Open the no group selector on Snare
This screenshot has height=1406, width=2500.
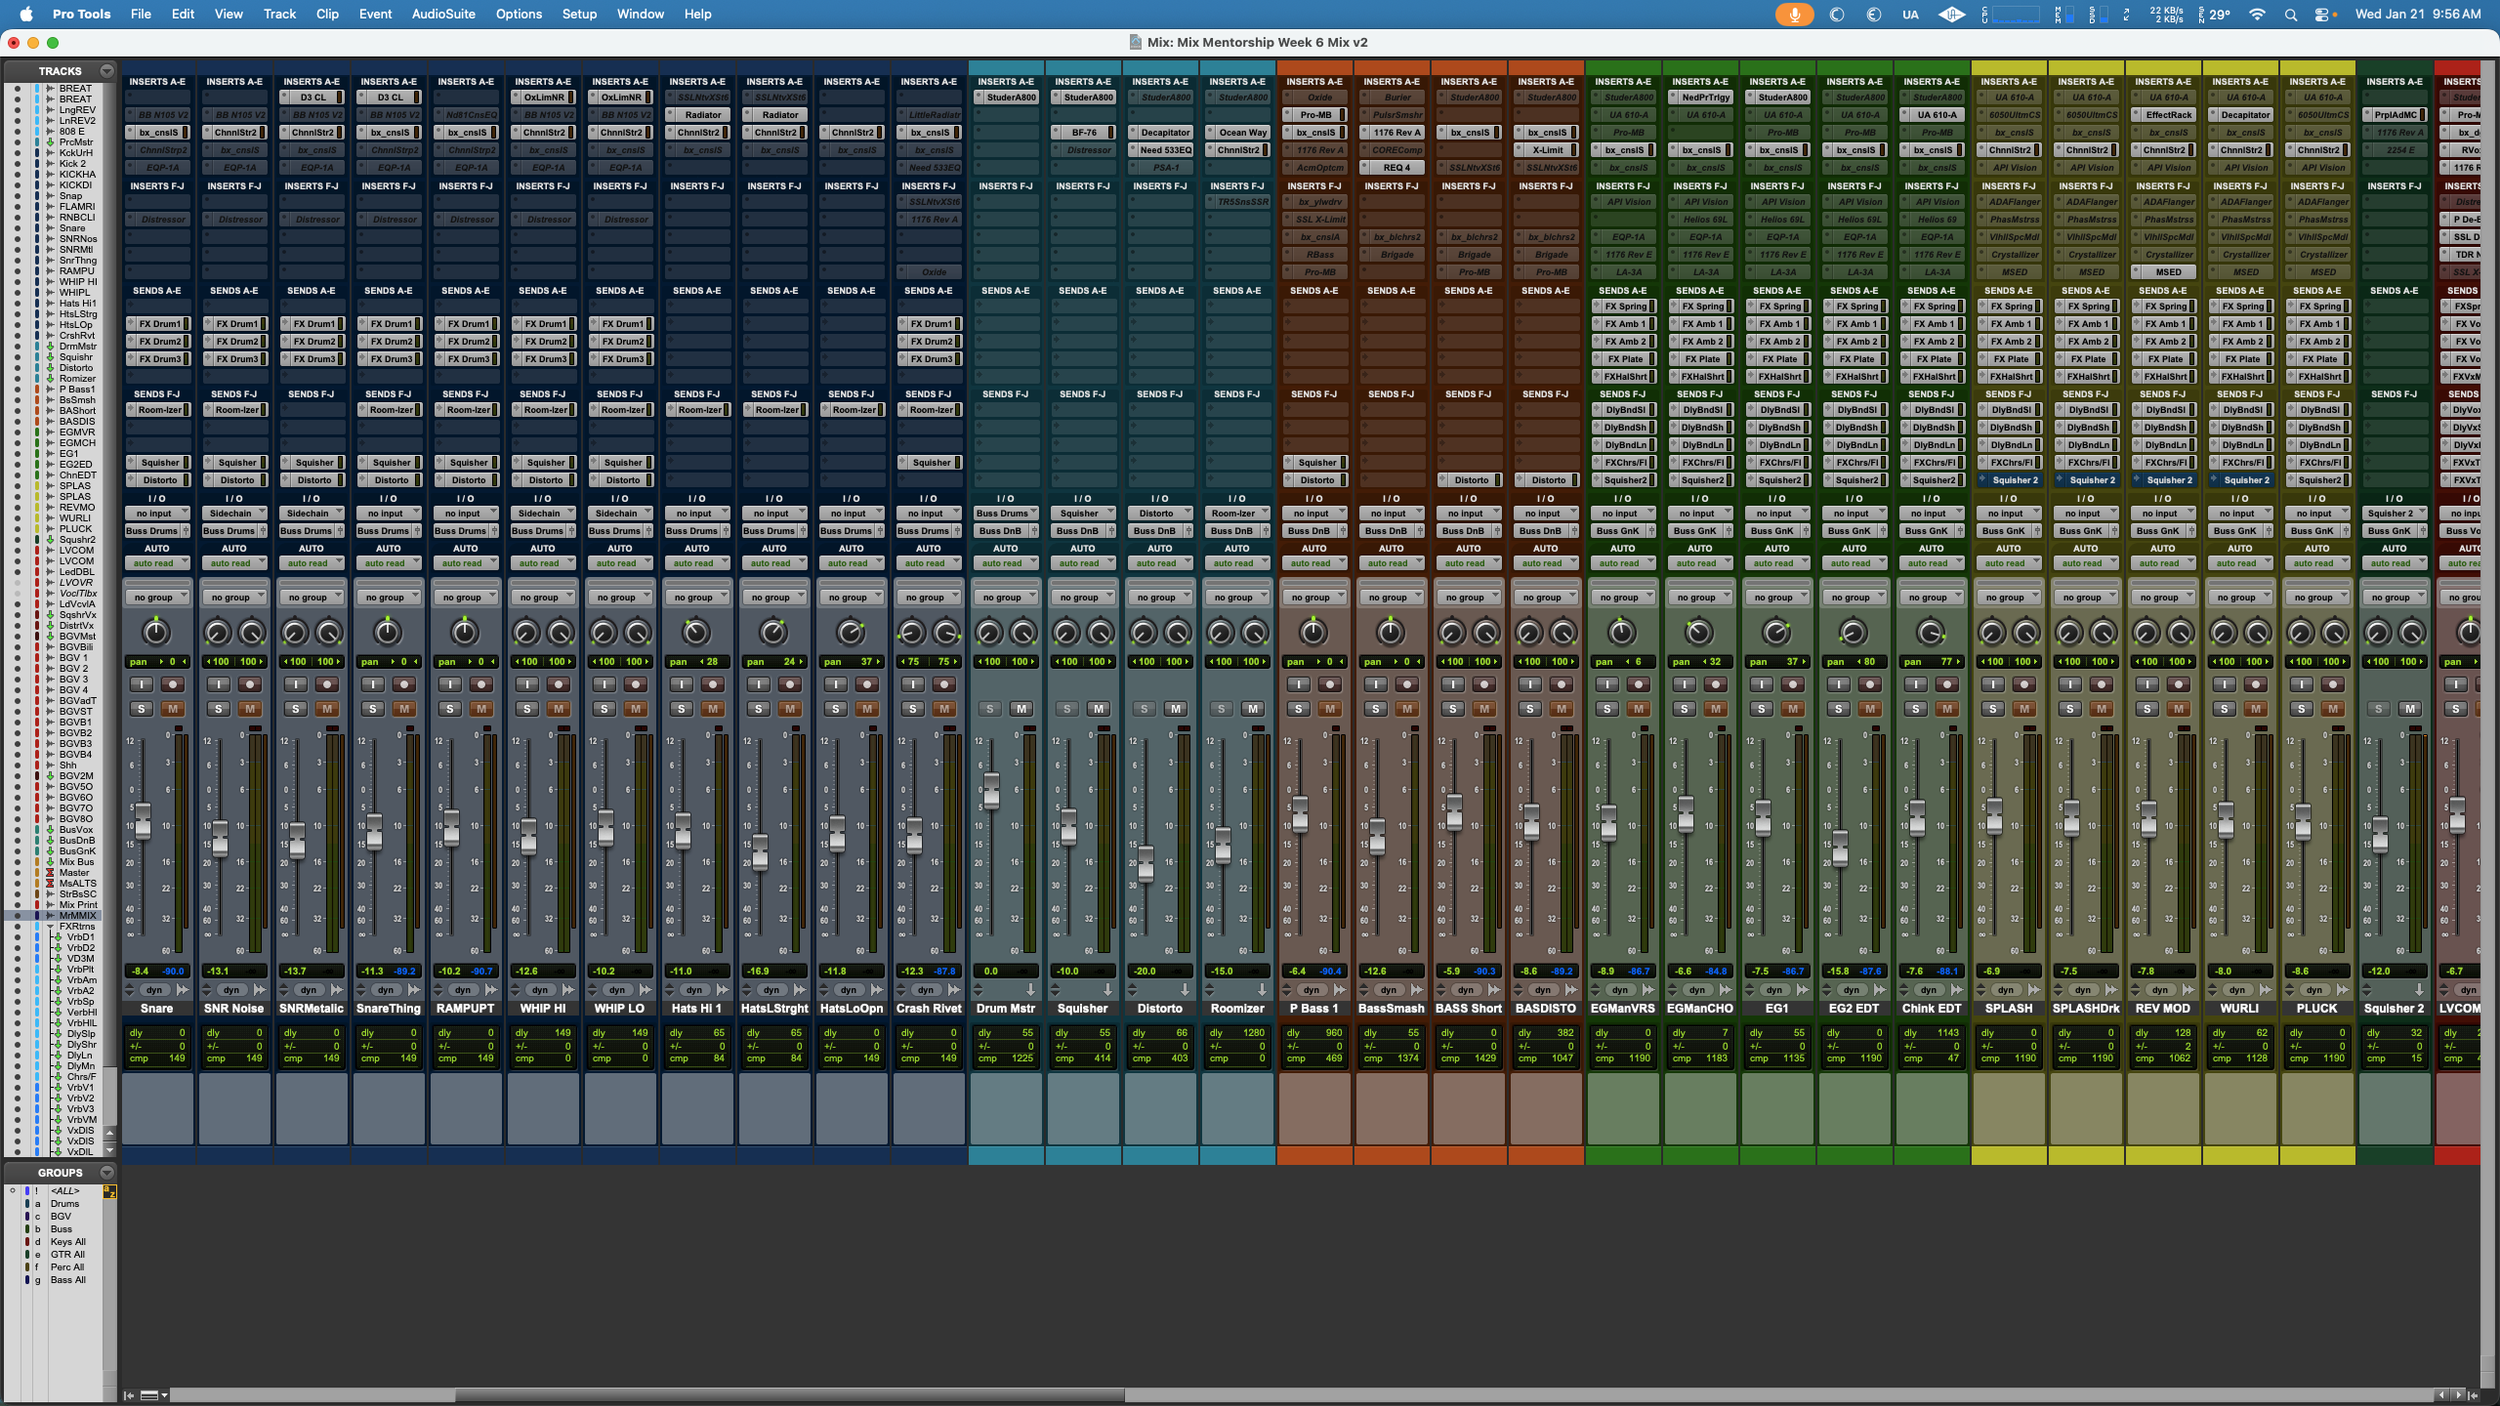pyautogui.click(x=157, y=597)
